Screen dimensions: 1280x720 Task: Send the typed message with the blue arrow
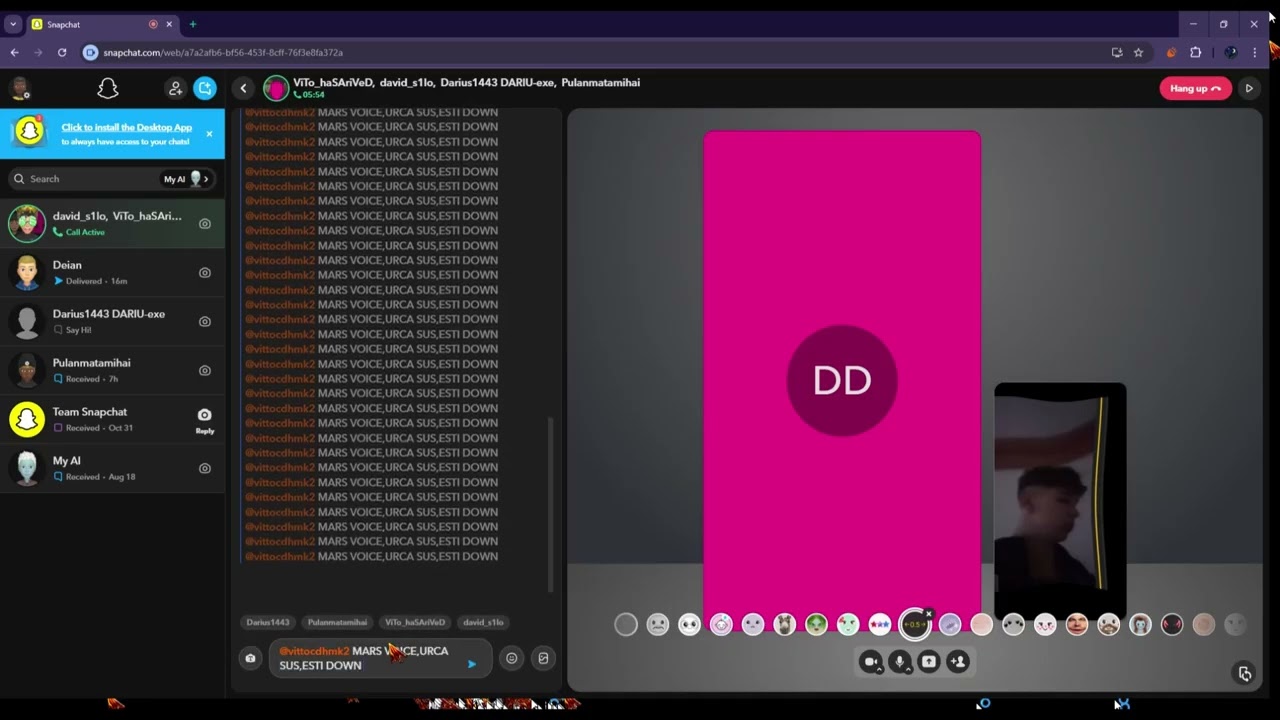472,664
